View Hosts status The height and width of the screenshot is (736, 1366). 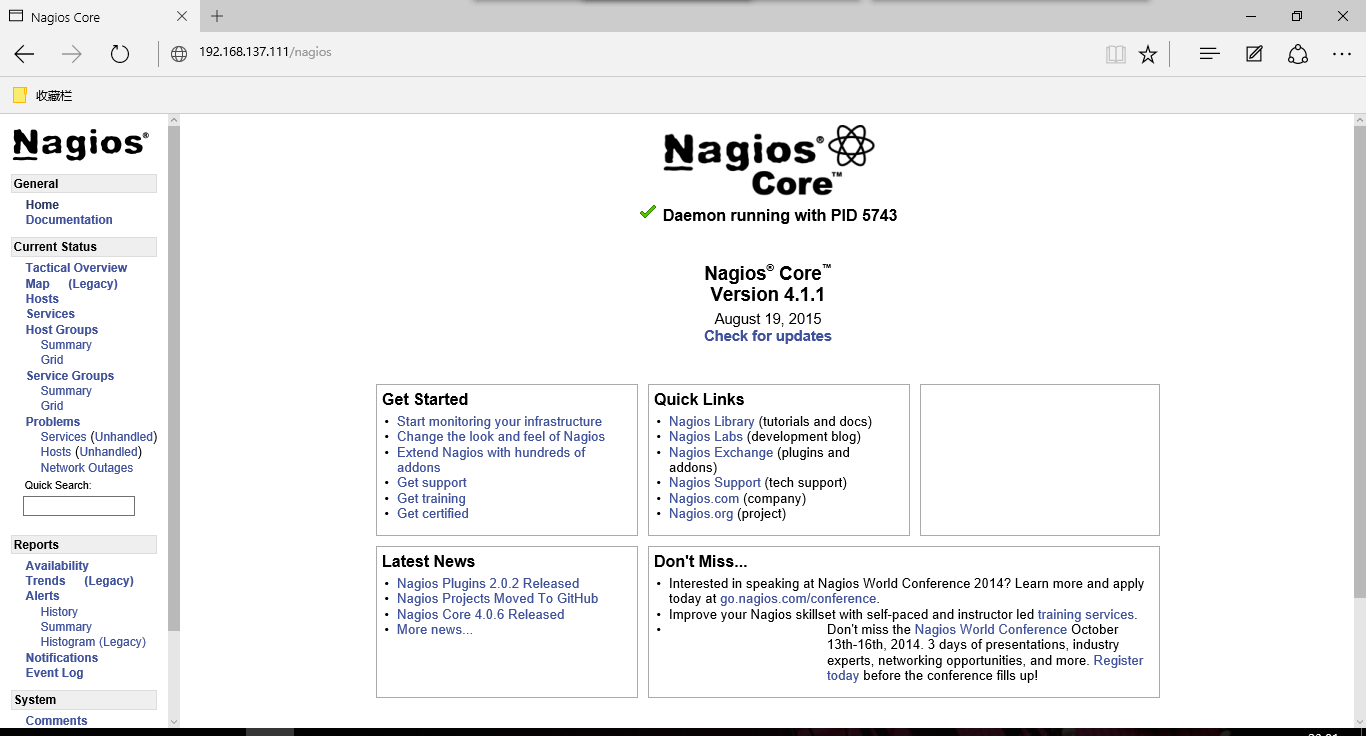42,299
